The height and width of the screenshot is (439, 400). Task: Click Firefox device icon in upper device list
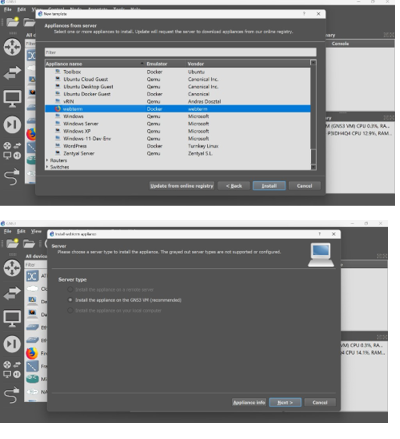[31, 134]
